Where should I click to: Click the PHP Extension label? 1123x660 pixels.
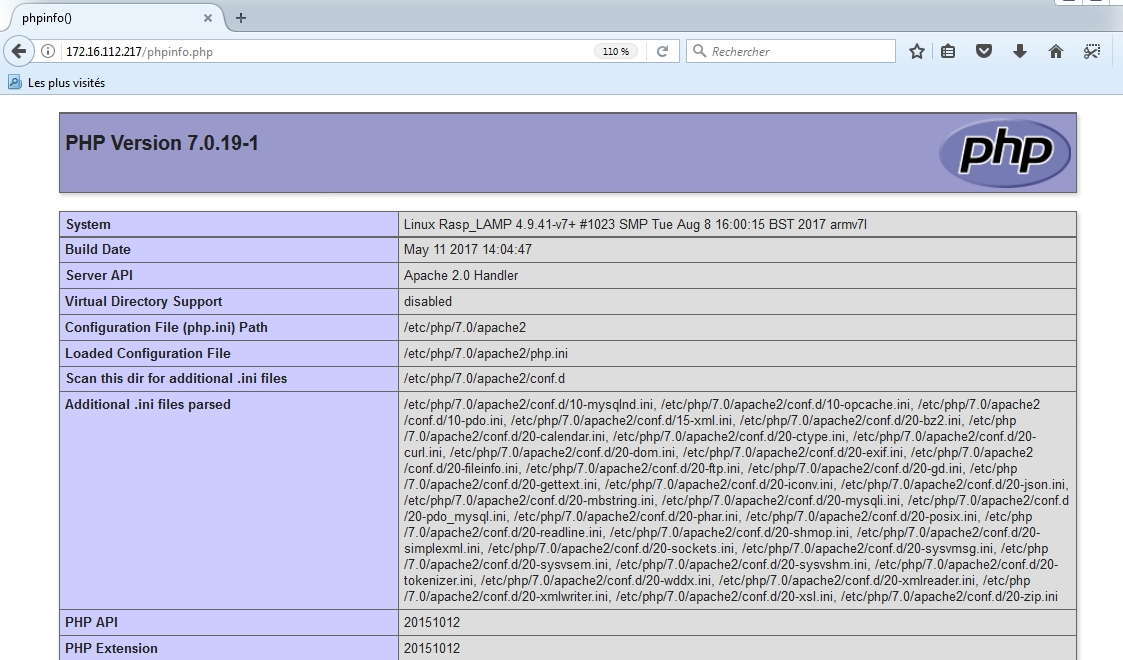tap(111, 649)
